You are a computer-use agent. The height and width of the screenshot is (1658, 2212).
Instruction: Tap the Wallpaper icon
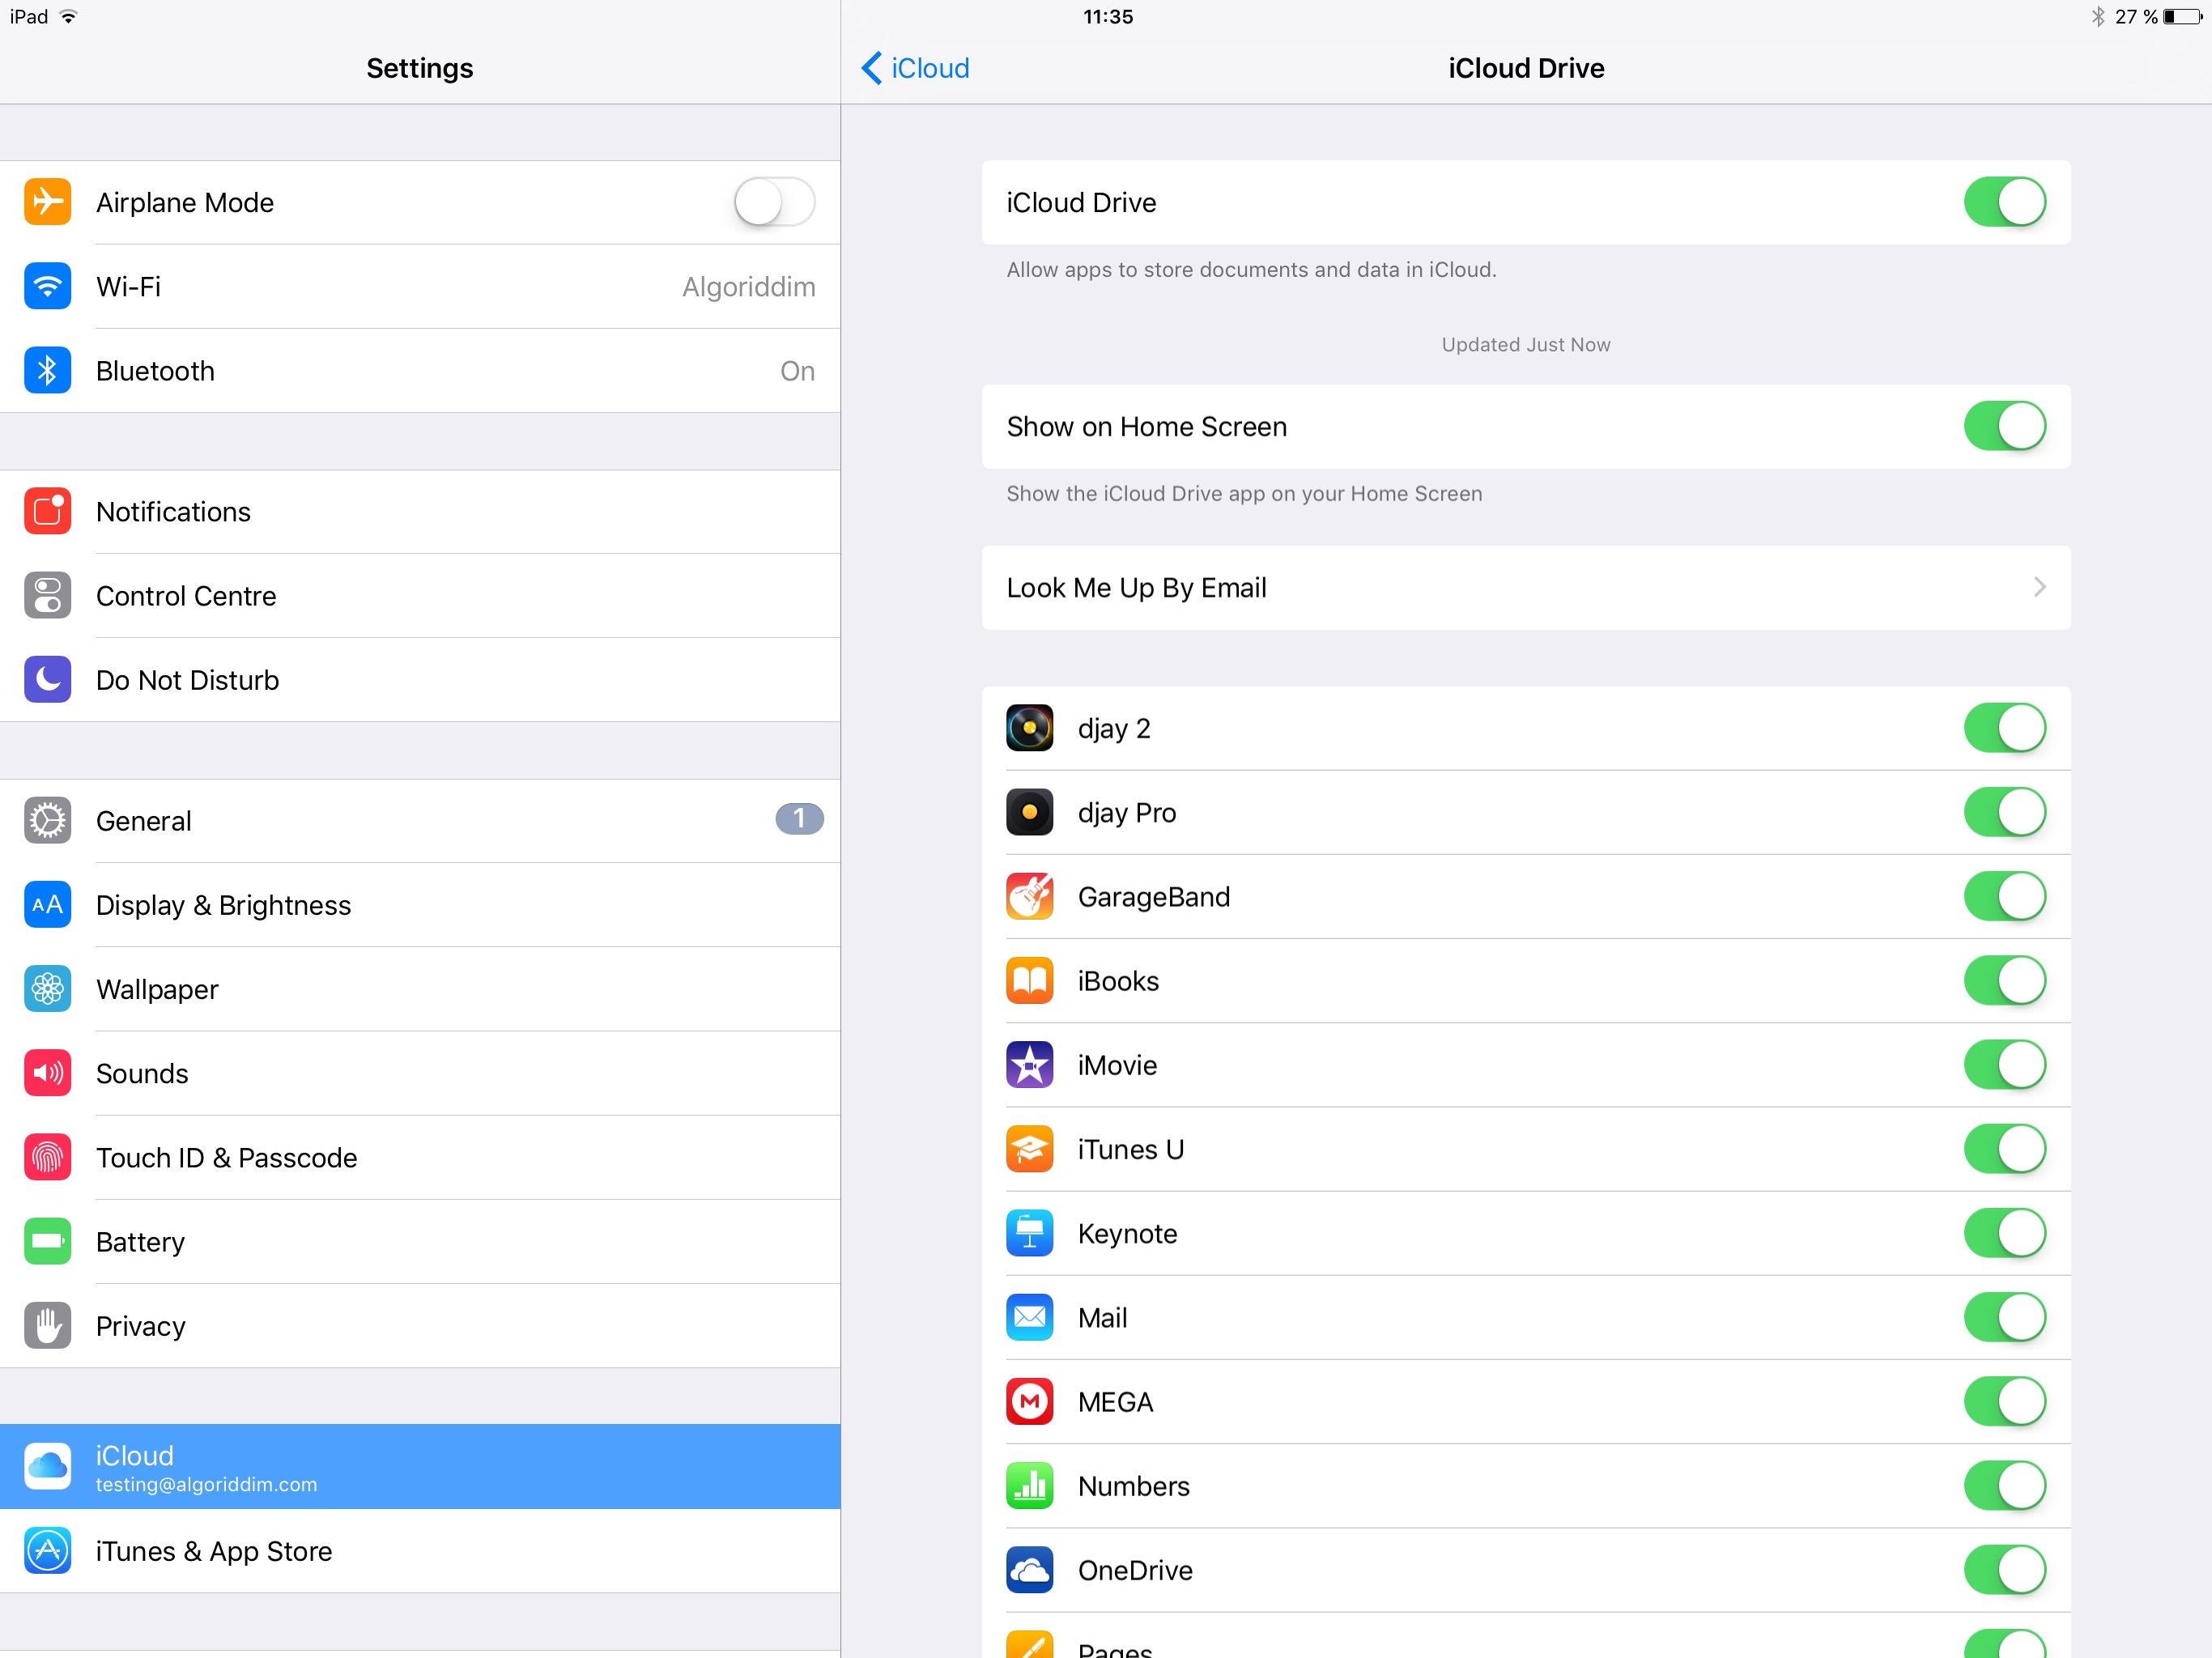tap(47, 988)
